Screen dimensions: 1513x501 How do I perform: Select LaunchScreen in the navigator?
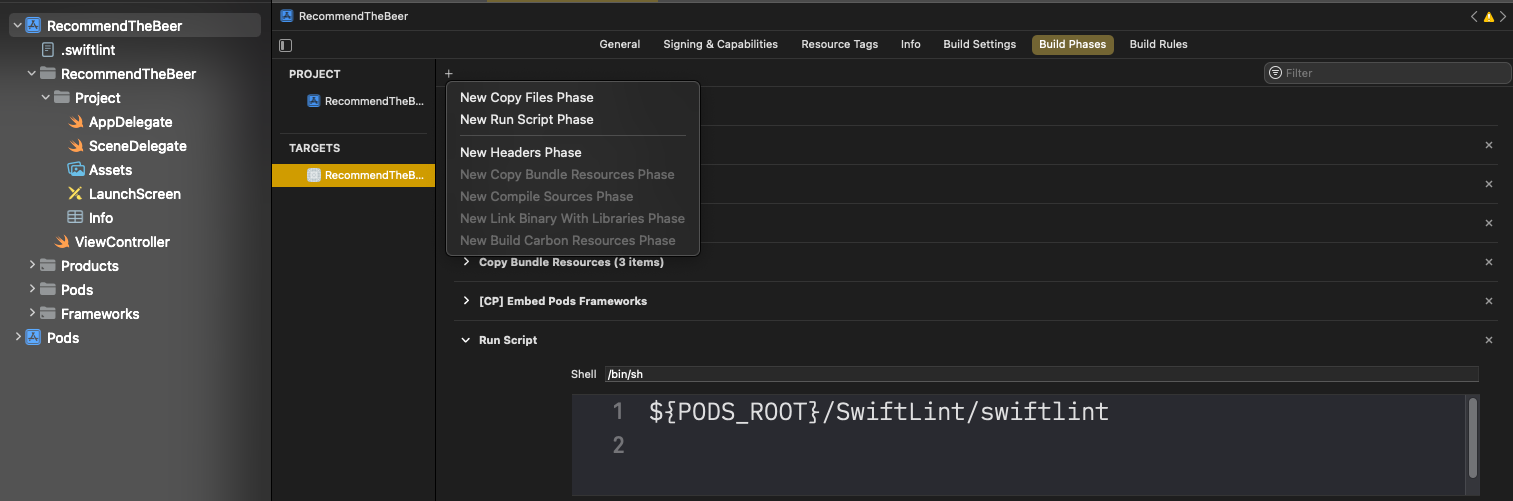tap(135, 194)
